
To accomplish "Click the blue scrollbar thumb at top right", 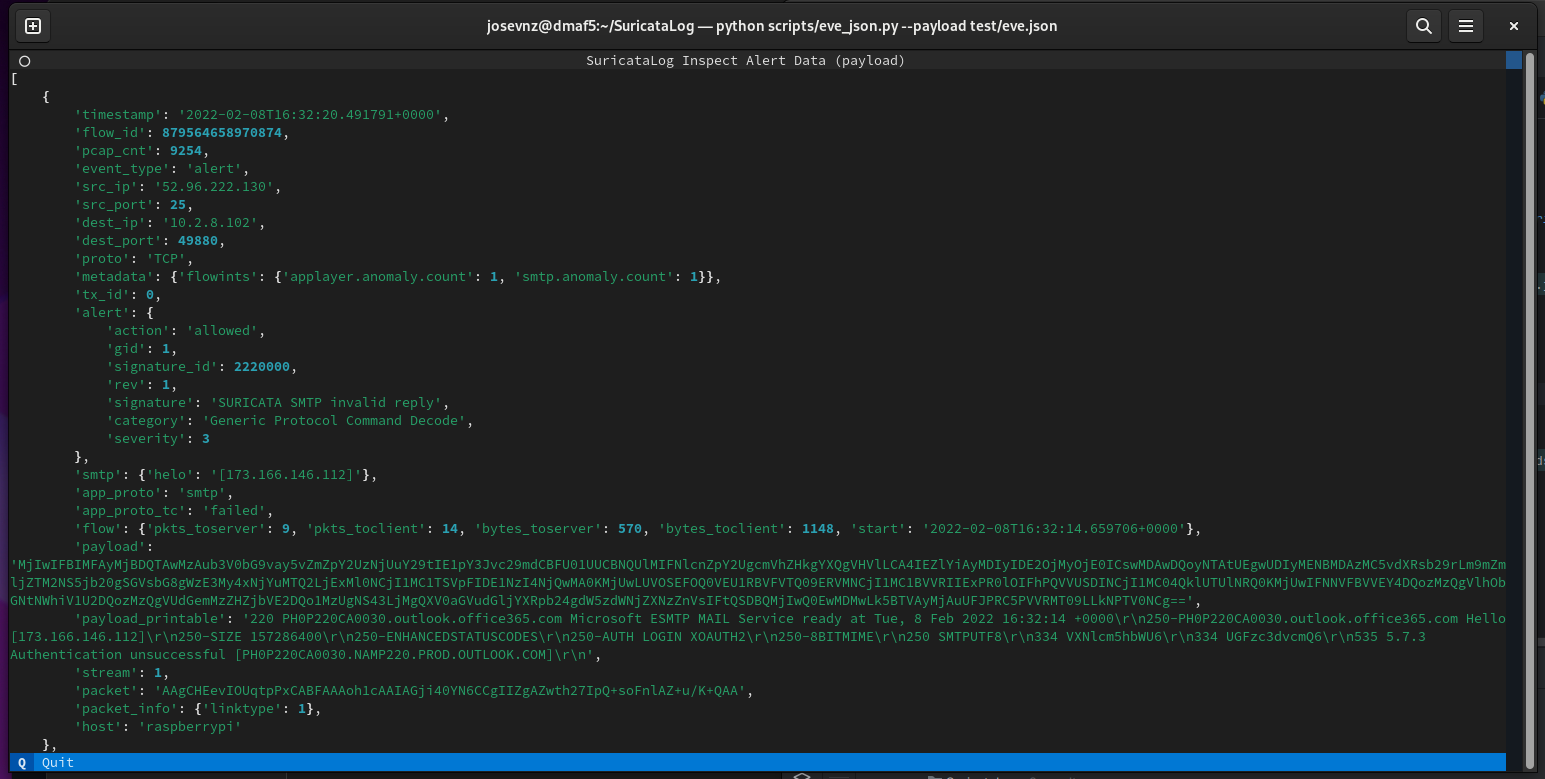I will pos(1513,61).
